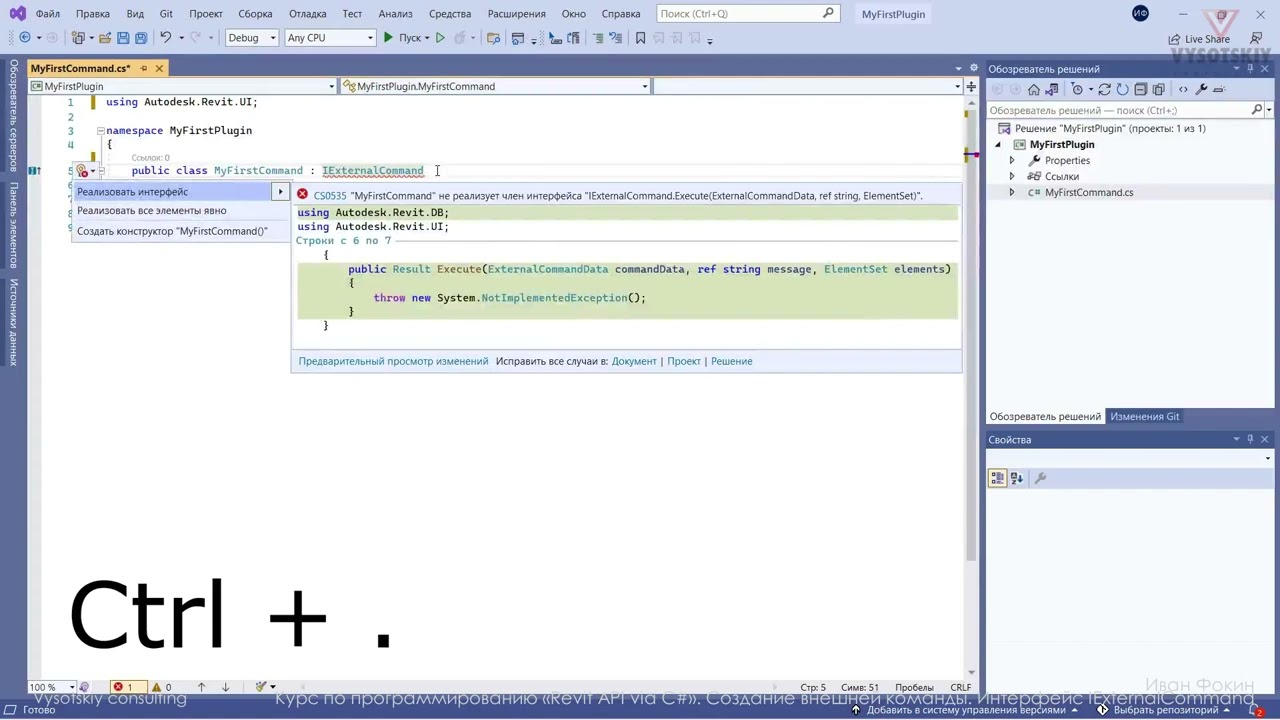Open the Файл menu

coord(47,14)
